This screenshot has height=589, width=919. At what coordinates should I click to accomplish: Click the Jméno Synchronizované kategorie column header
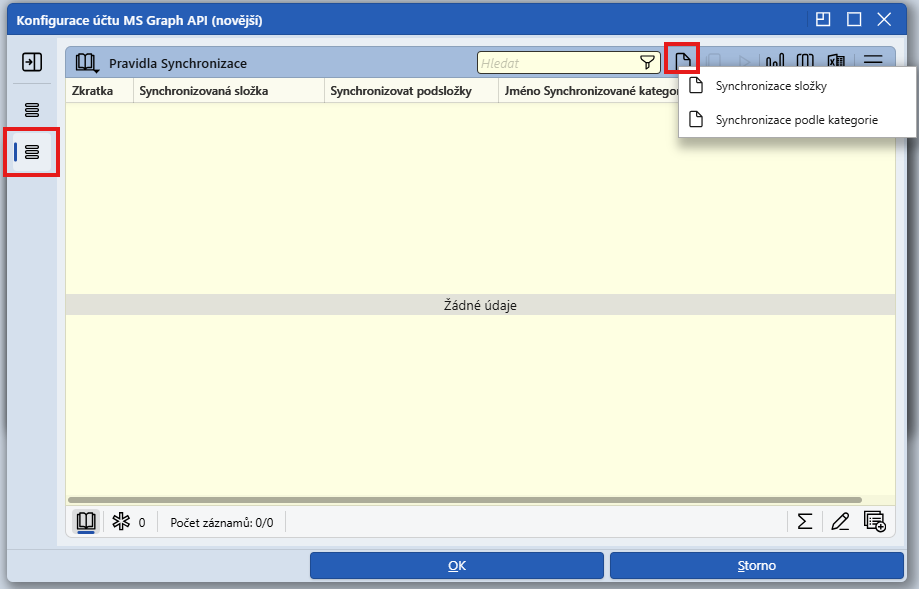[588, 91]
